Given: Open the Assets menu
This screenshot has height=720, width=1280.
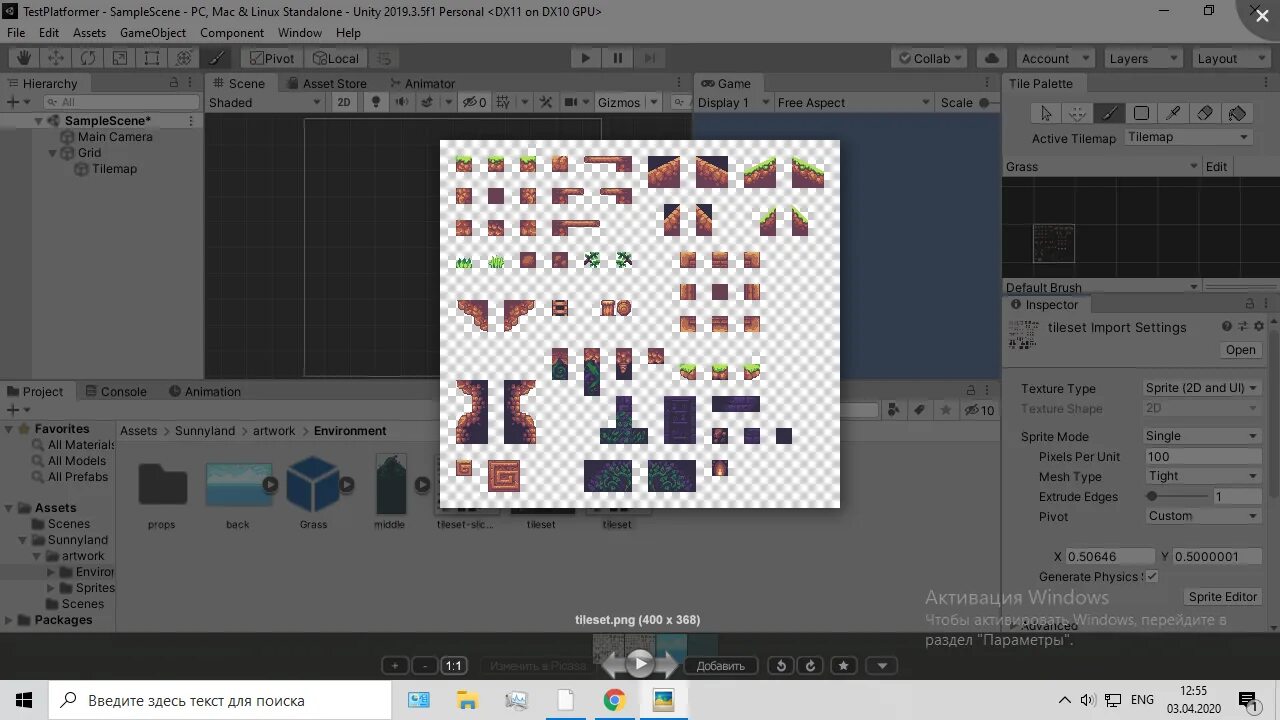Looking at the screenshot, I should coord(89,32).
